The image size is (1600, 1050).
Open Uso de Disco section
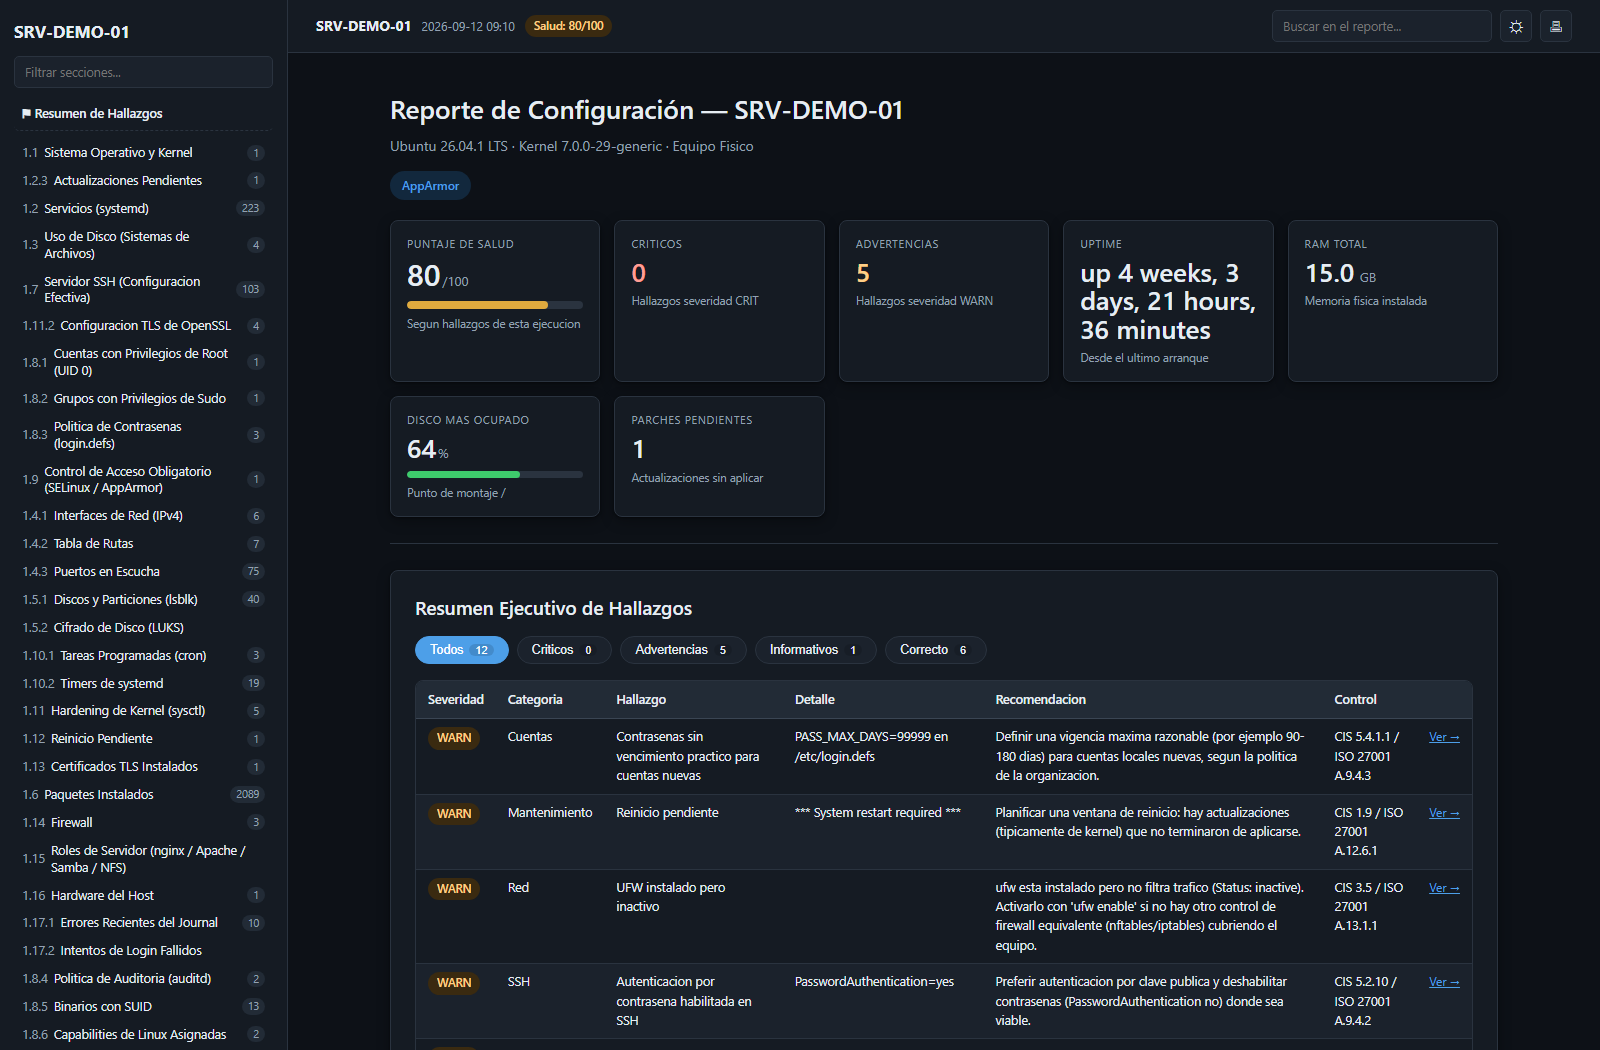(143, 245)
